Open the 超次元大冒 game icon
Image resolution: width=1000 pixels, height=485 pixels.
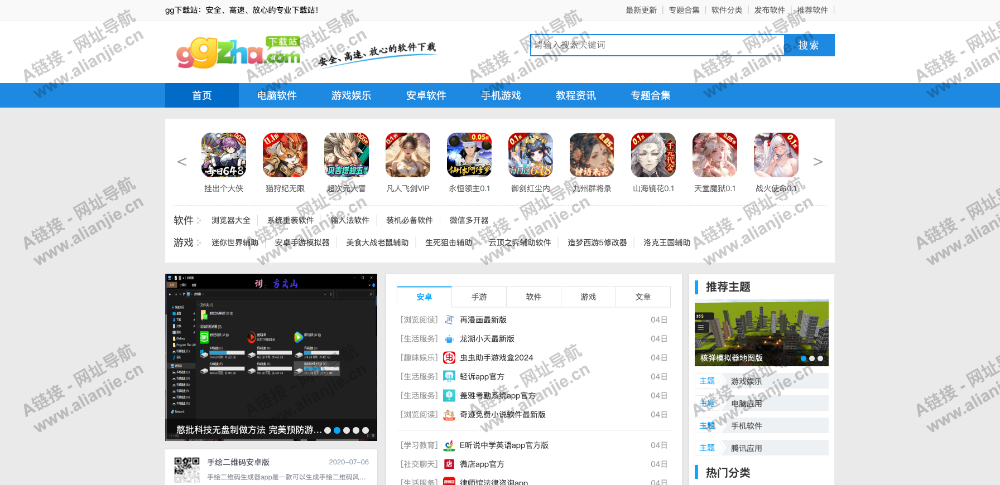point(346,154)
